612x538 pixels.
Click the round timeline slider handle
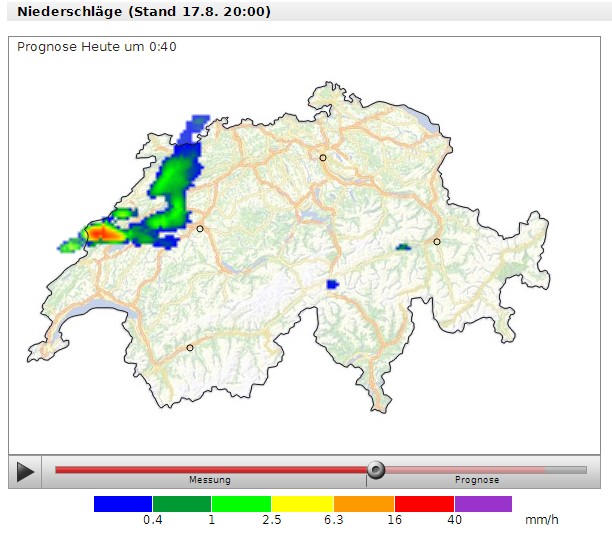(x=376, y=469)
